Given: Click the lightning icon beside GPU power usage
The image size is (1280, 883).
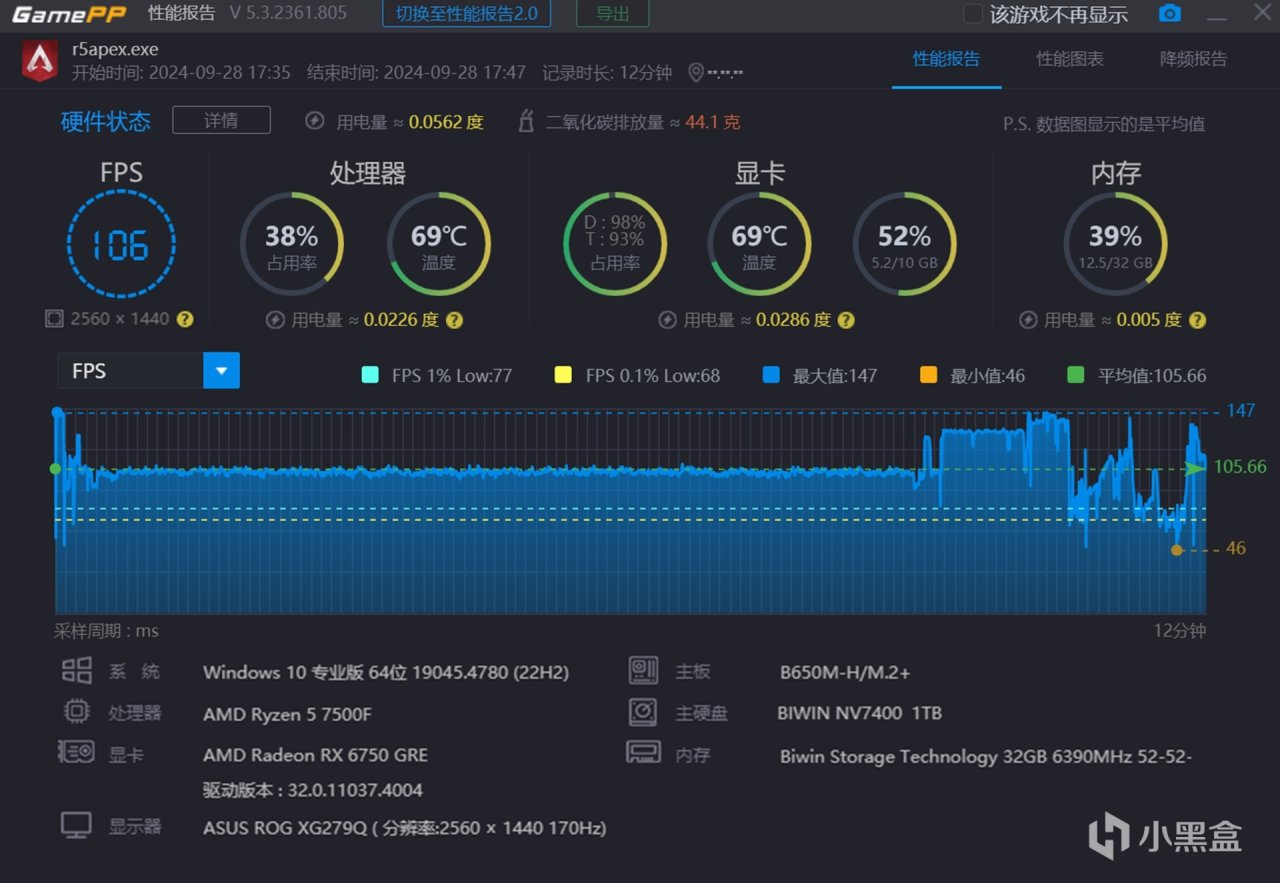Looking at the screenshot, I should (x=667, y=320).
